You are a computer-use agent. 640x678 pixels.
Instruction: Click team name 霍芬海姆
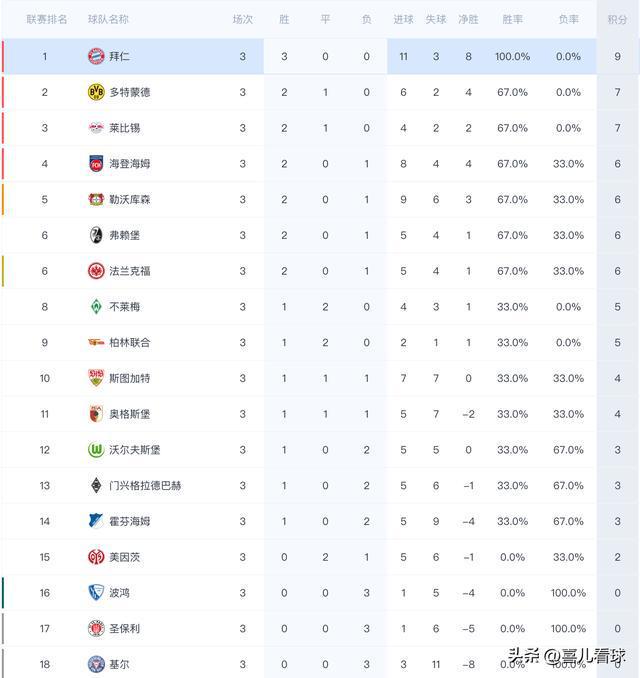click(129, 521)
